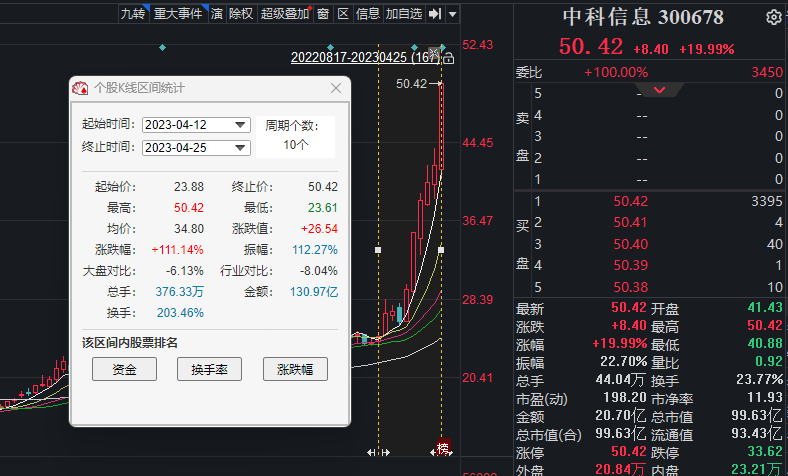
Task: Open the 重大事件 toolbar item
Action: (178, 14)
